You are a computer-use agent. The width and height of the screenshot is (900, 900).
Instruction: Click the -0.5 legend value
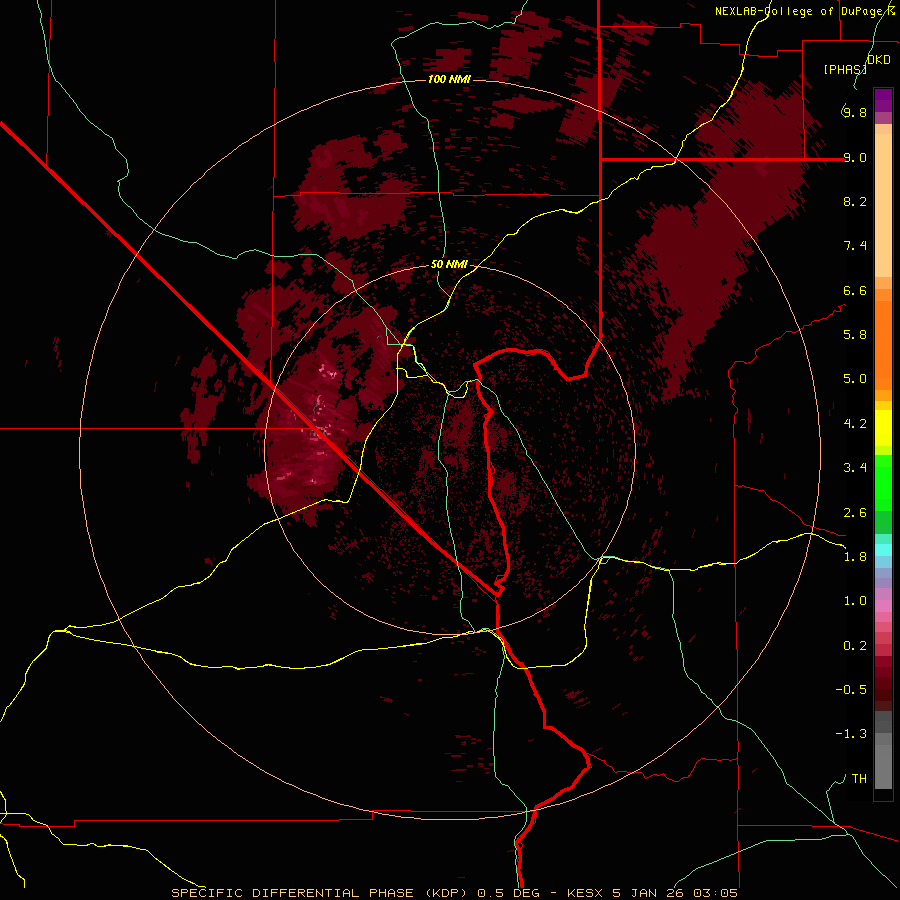click(x=851, y=690)
